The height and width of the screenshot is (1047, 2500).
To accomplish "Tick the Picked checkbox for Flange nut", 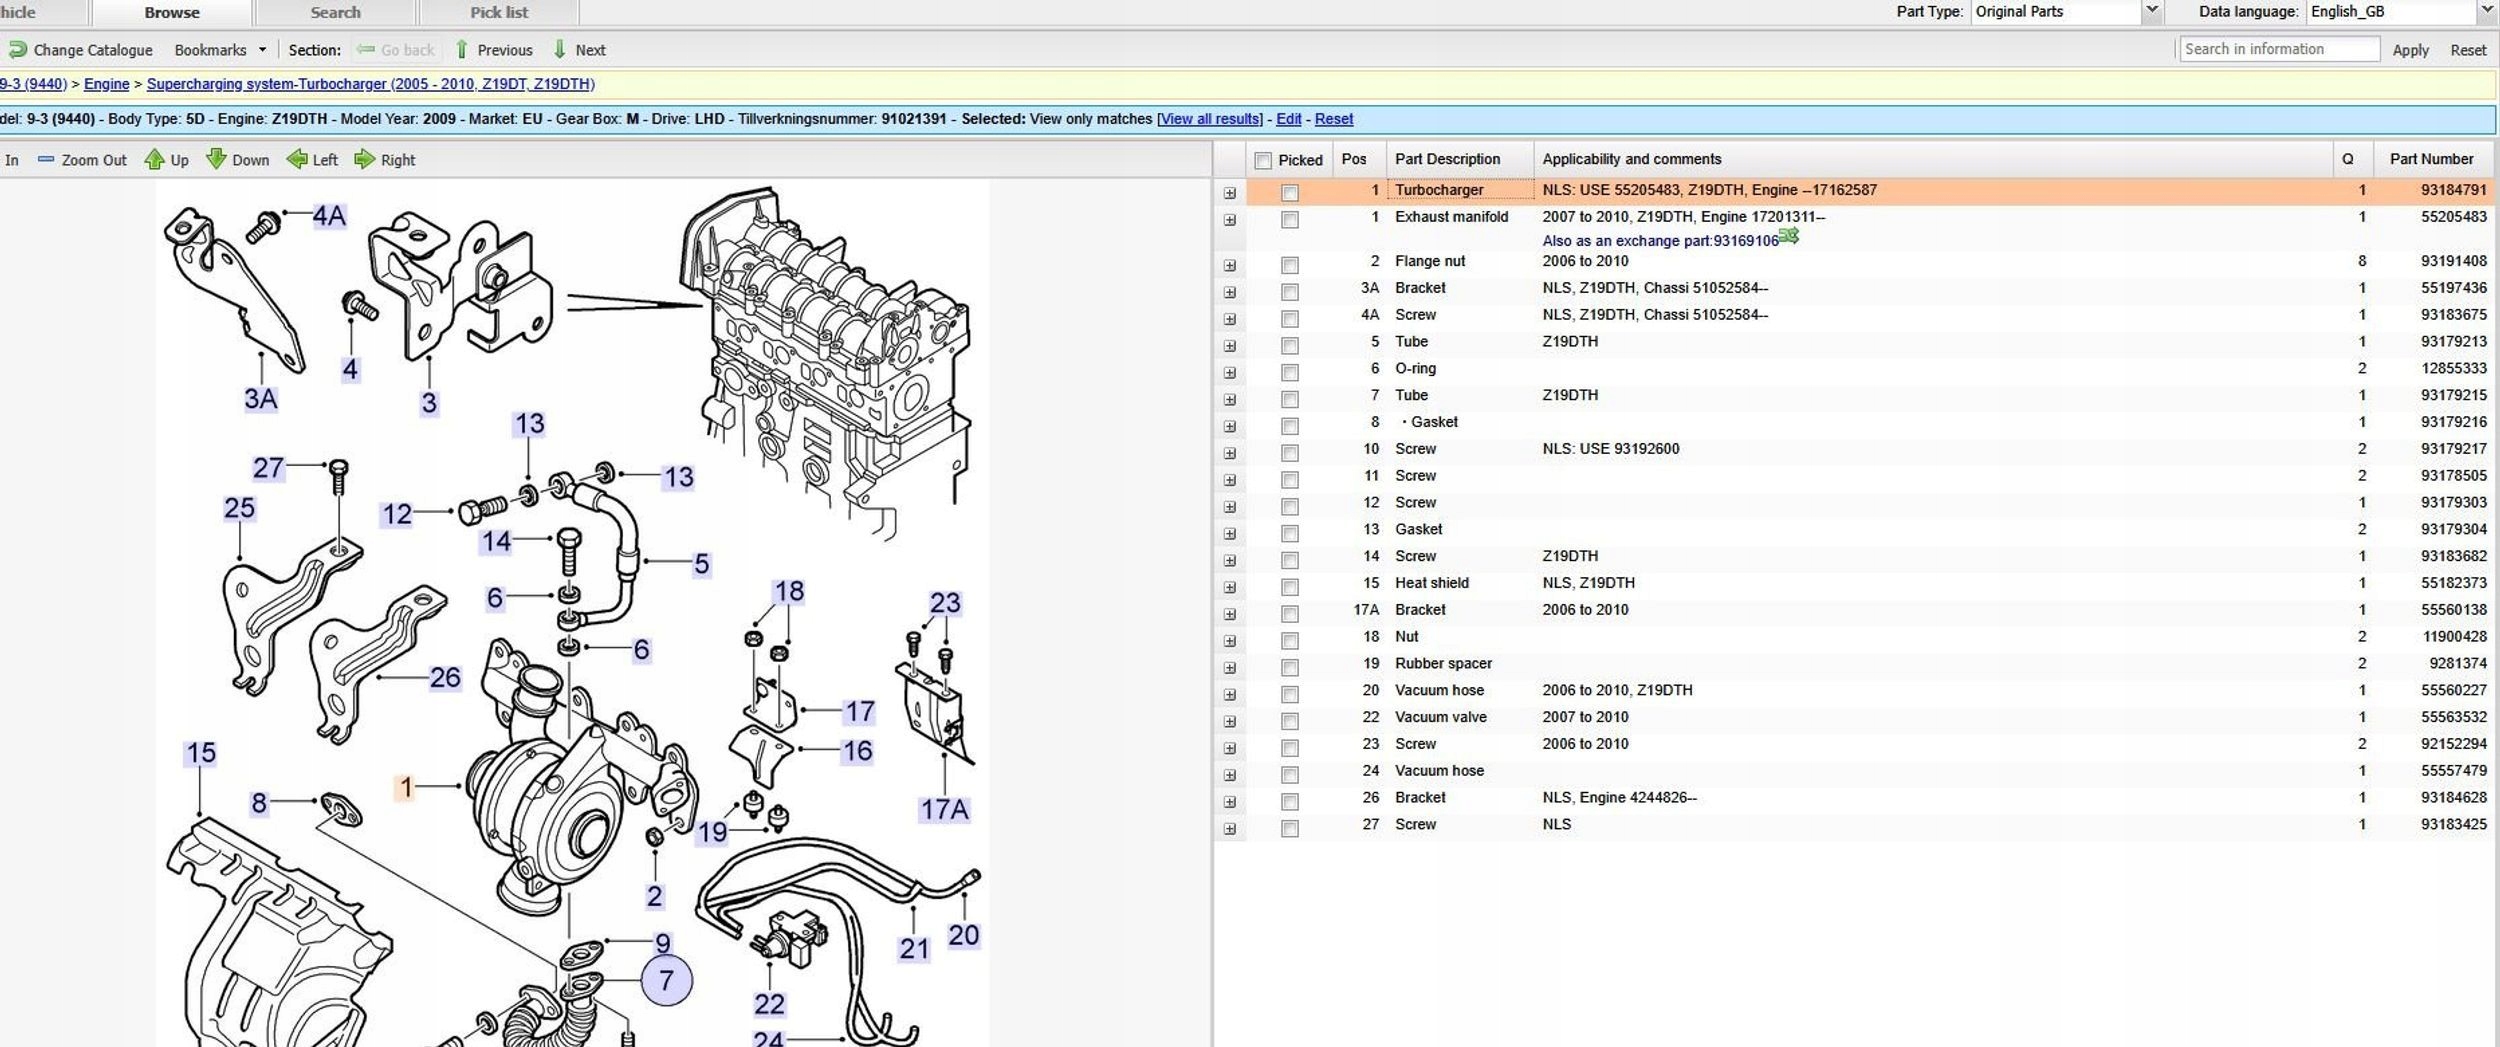I will point(1290,265).
